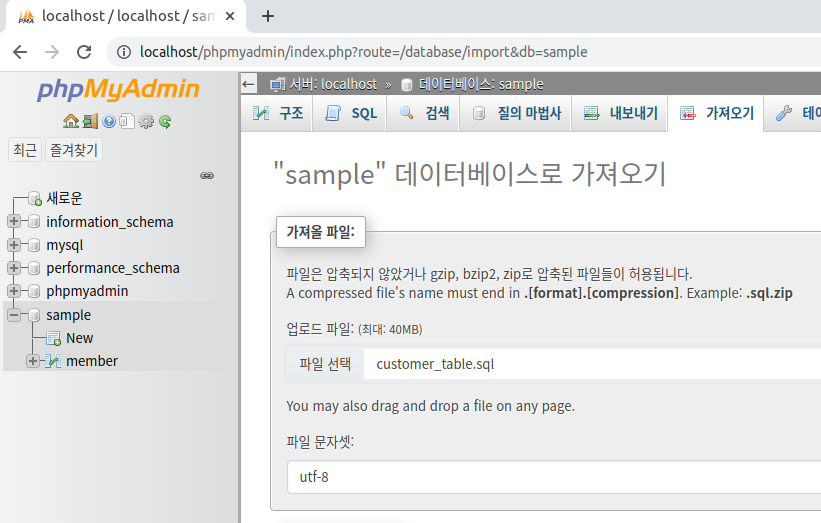821x523 pixels.
Task: Click the browser forward arrow
Action: click(52, 52)
